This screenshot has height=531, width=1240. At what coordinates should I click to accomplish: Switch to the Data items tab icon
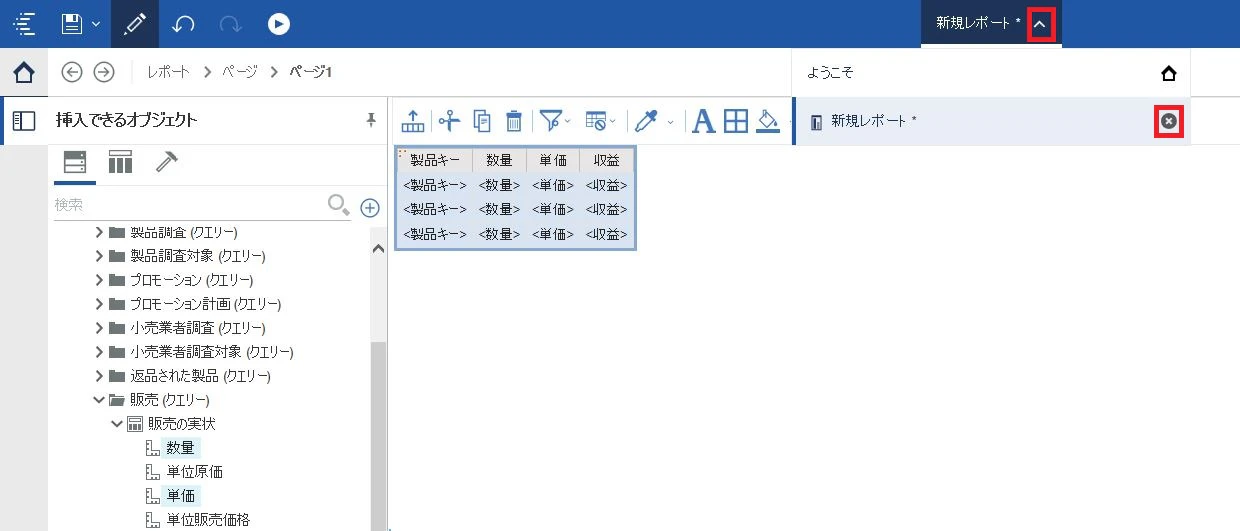click(x=121, y=162)
